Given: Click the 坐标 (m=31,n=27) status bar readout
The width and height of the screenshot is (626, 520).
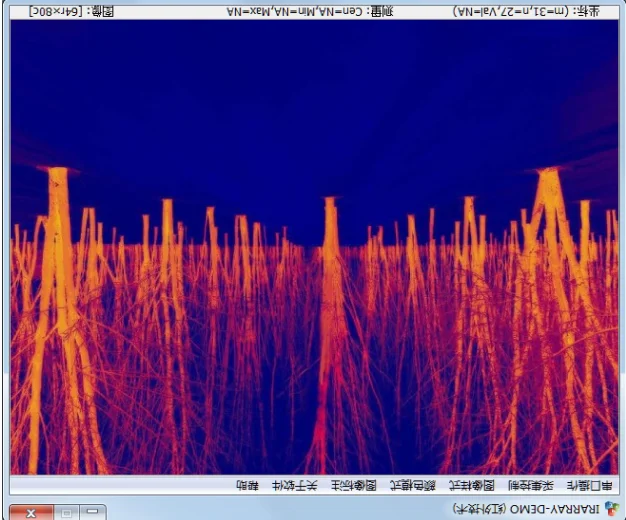Looking at the screenshot, I should 526,12.
